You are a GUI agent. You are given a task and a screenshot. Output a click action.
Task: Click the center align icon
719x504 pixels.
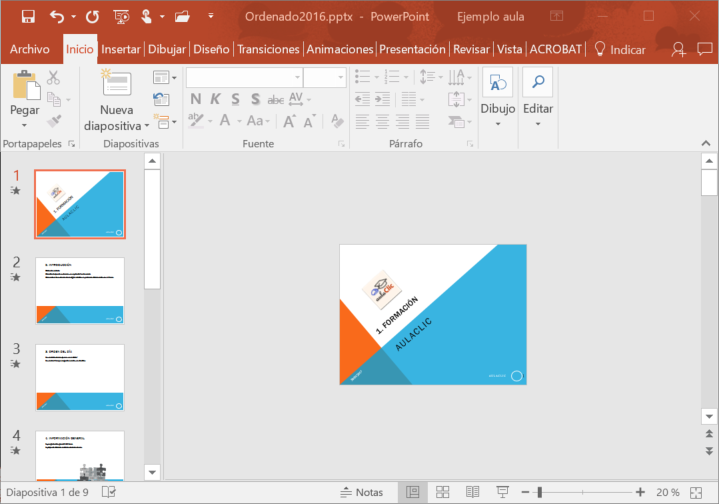[382, 121]
